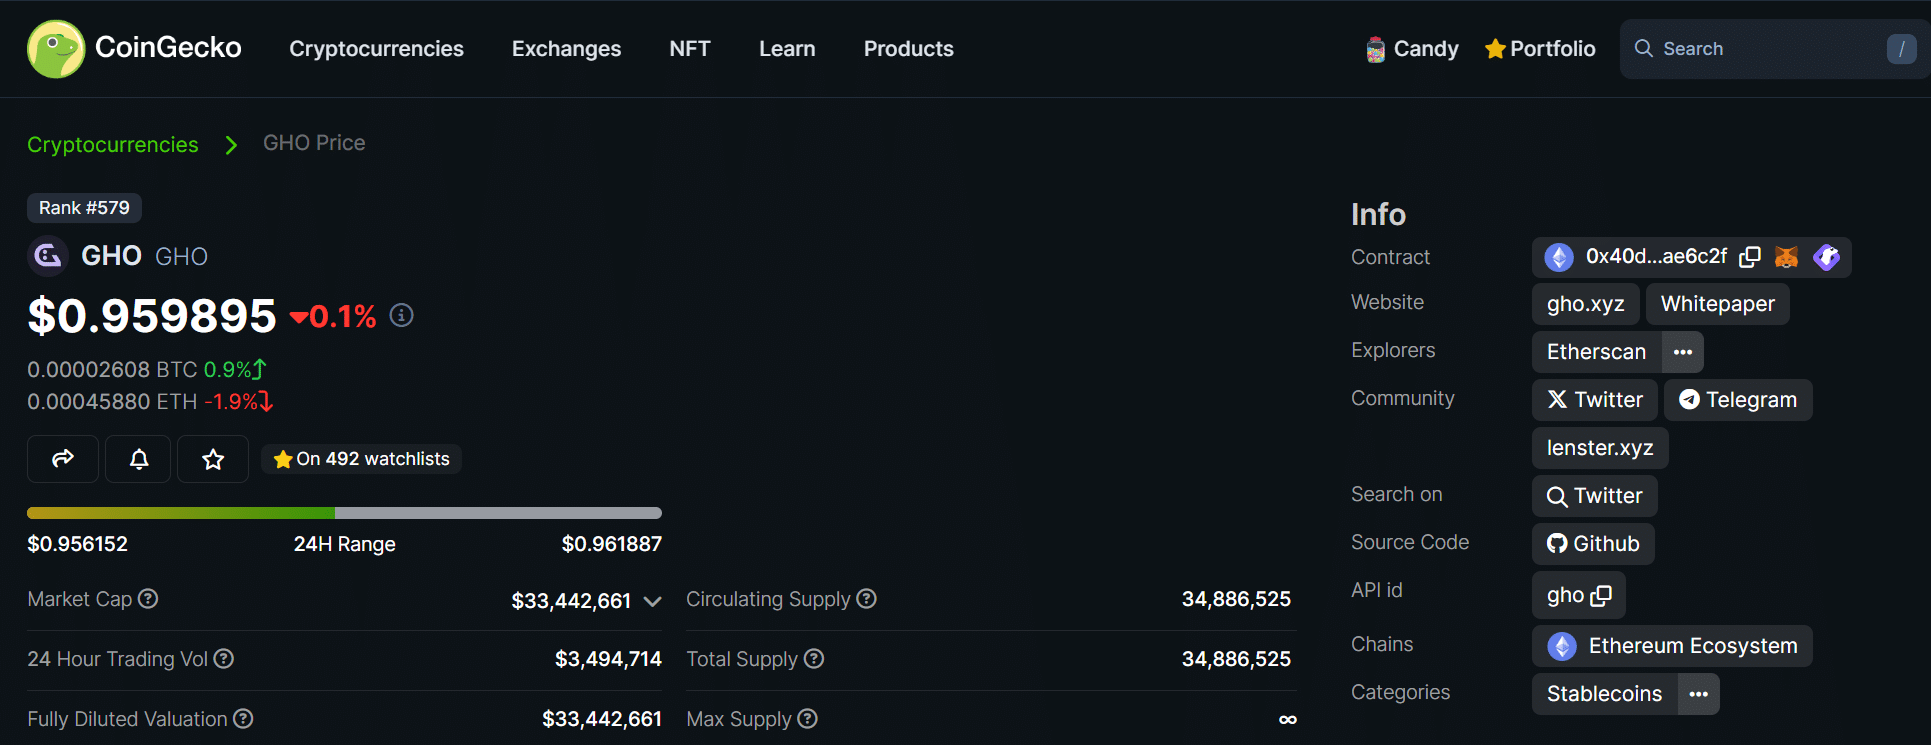Open the Max Supply help icon
Screen dimensions: 1931x745
[808, 719]
